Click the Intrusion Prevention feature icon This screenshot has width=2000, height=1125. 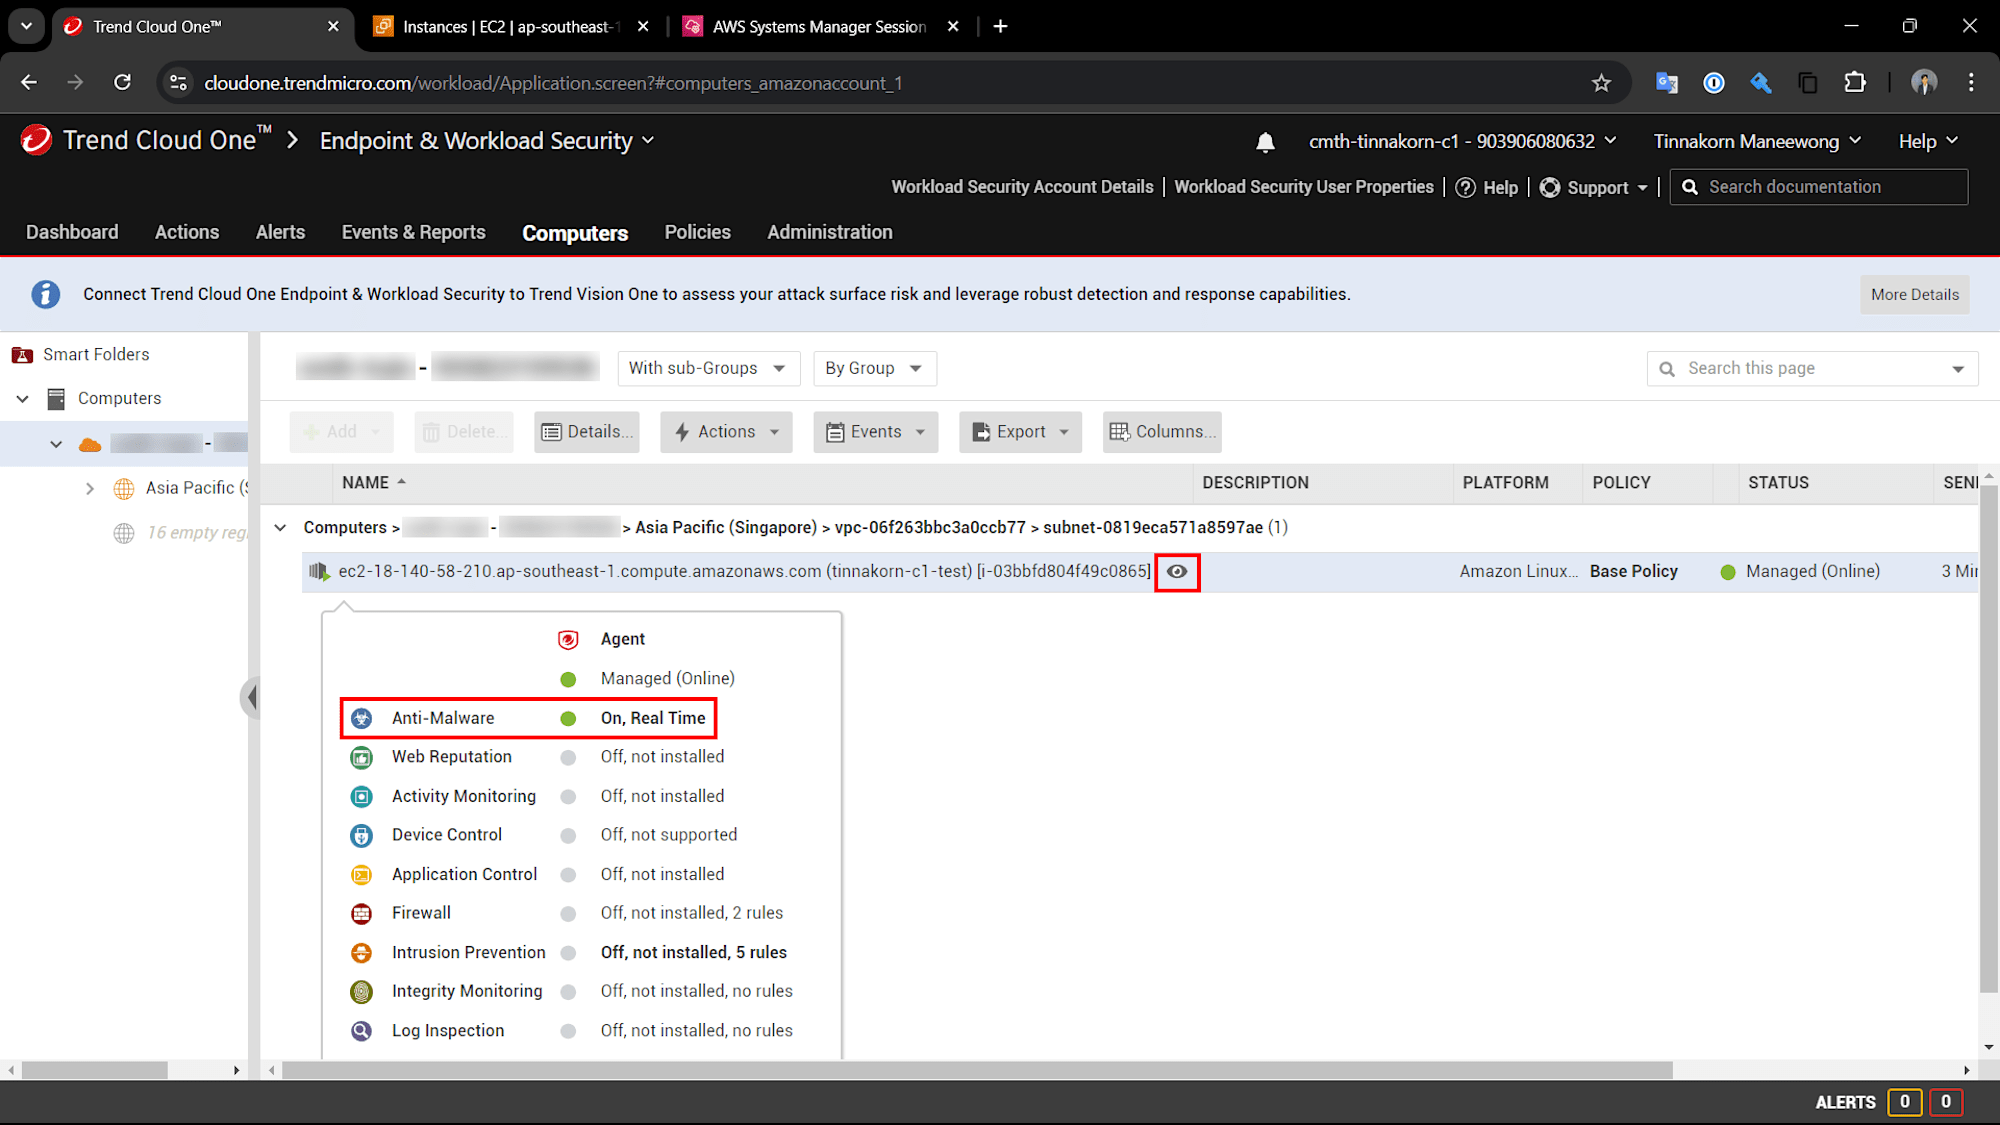click(363, 952)
